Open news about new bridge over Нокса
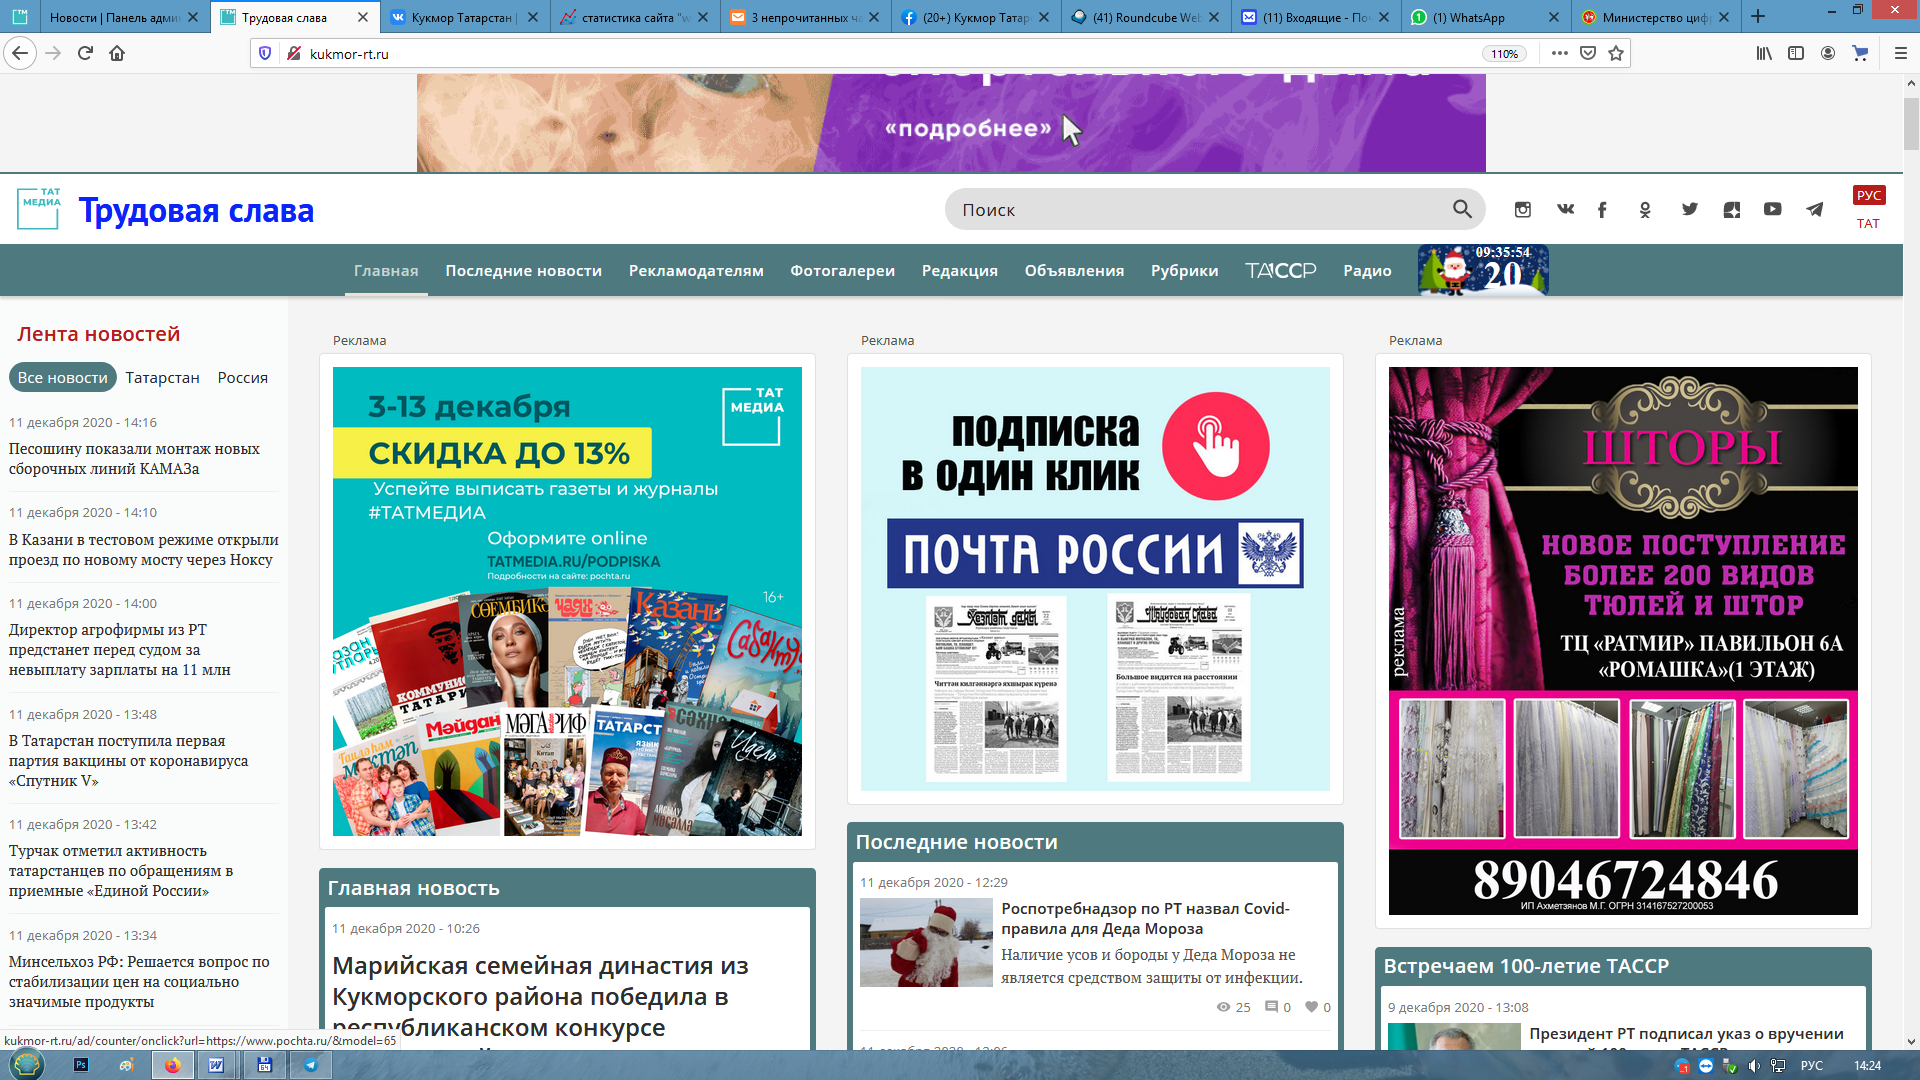Viewport: 1920px width, 1080px height. (x=144, y=550)
